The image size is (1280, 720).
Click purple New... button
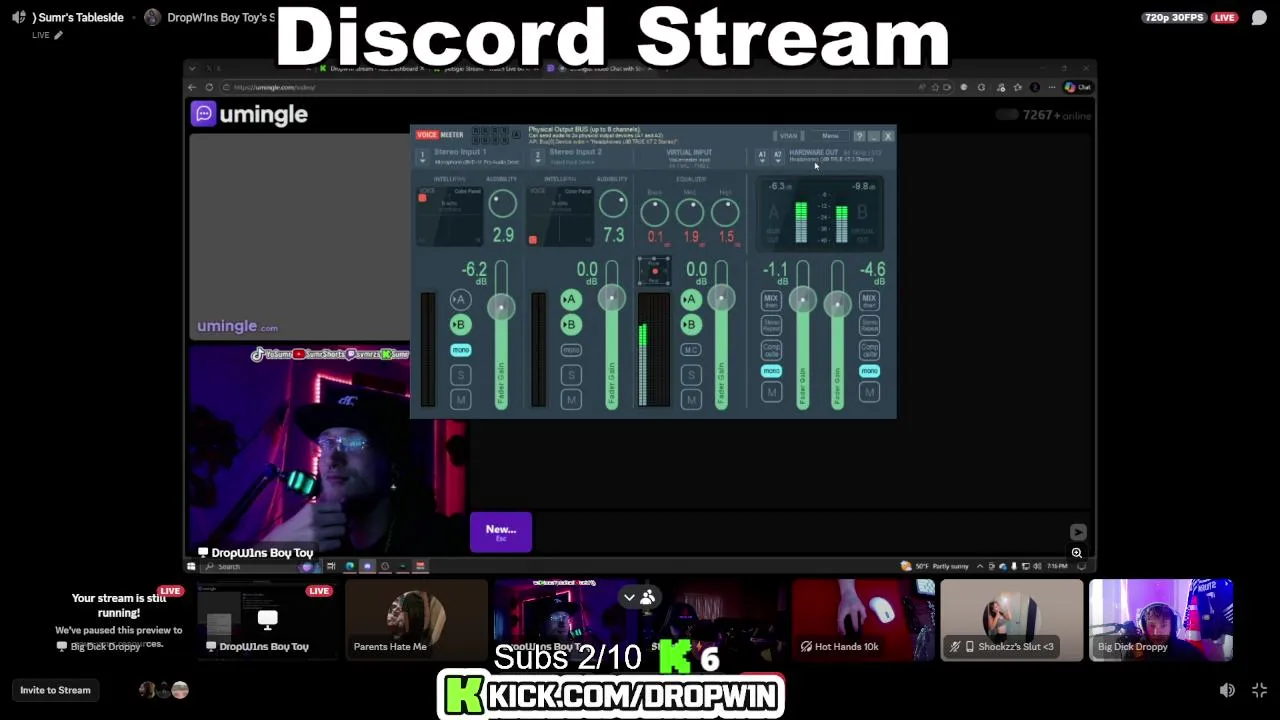(x=501, y=531)
